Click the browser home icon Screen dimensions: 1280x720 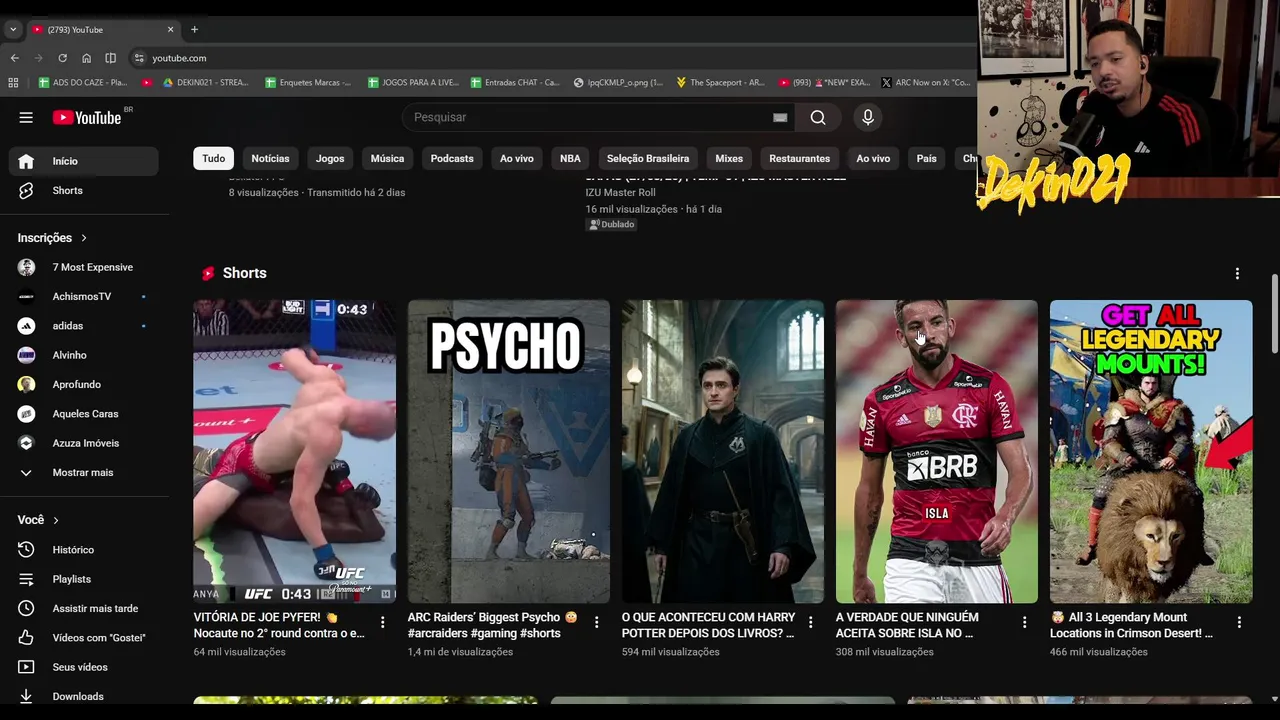tap(86, 58)
